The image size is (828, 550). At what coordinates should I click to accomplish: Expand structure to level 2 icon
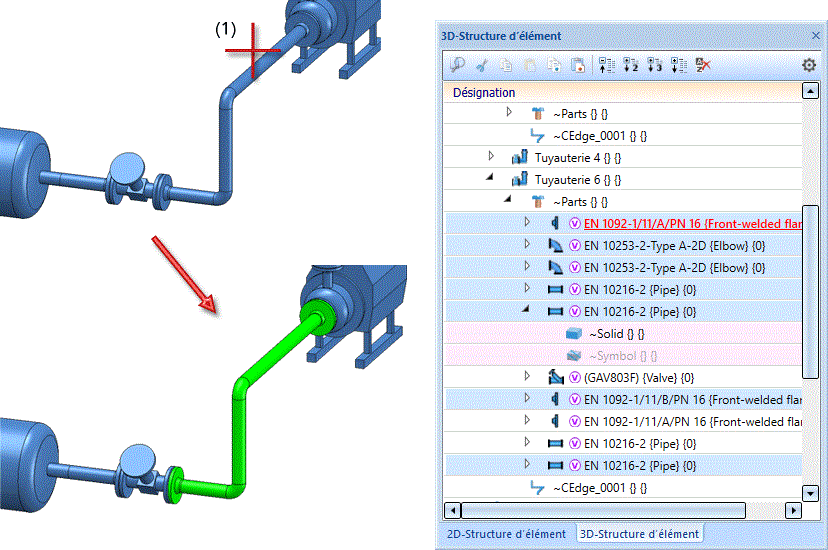pyautogui.click(x=631, y=65)
